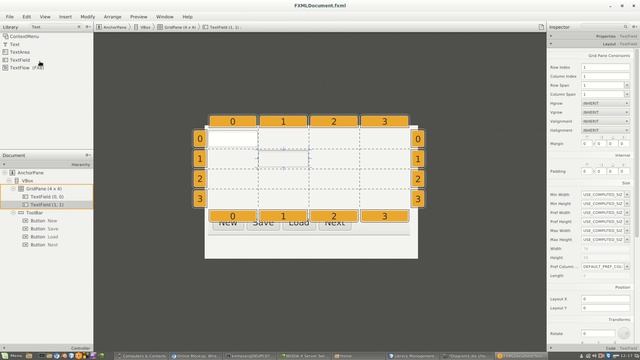Click the Column Index input field
The height and width of the screenshot is (360, 640).
[x=605, y=76]
